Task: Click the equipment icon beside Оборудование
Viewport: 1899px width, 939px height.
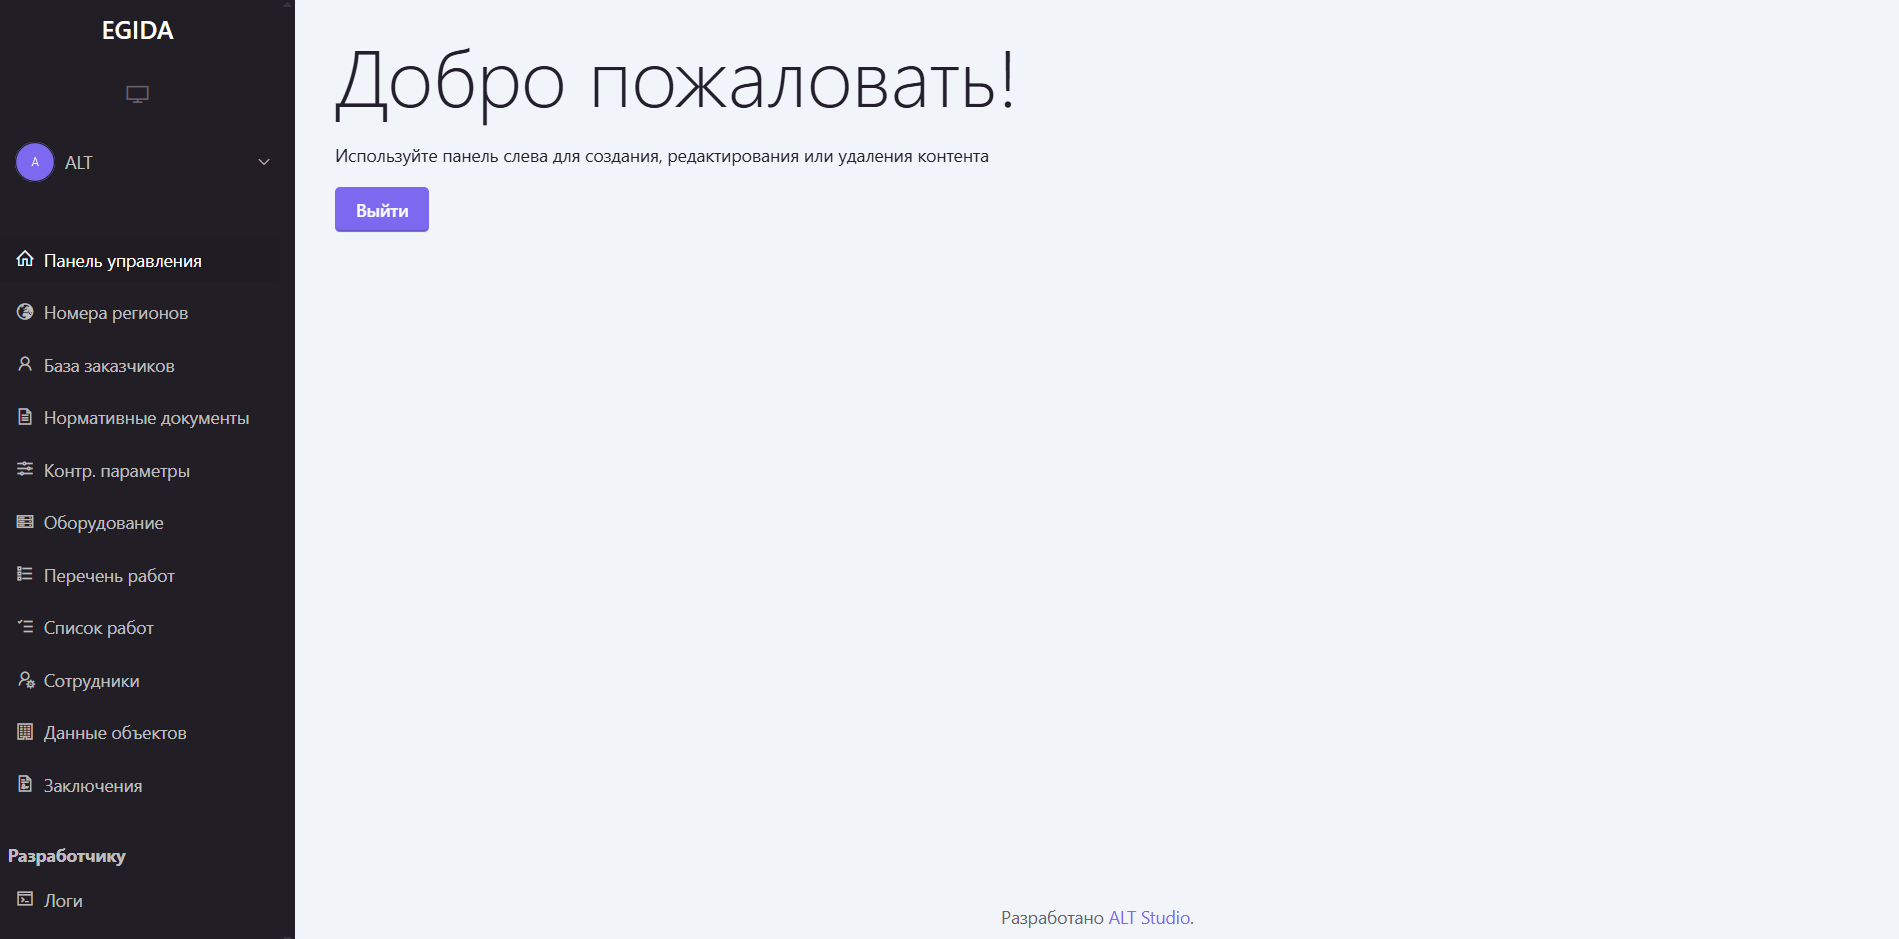Action: click(25, 522)
